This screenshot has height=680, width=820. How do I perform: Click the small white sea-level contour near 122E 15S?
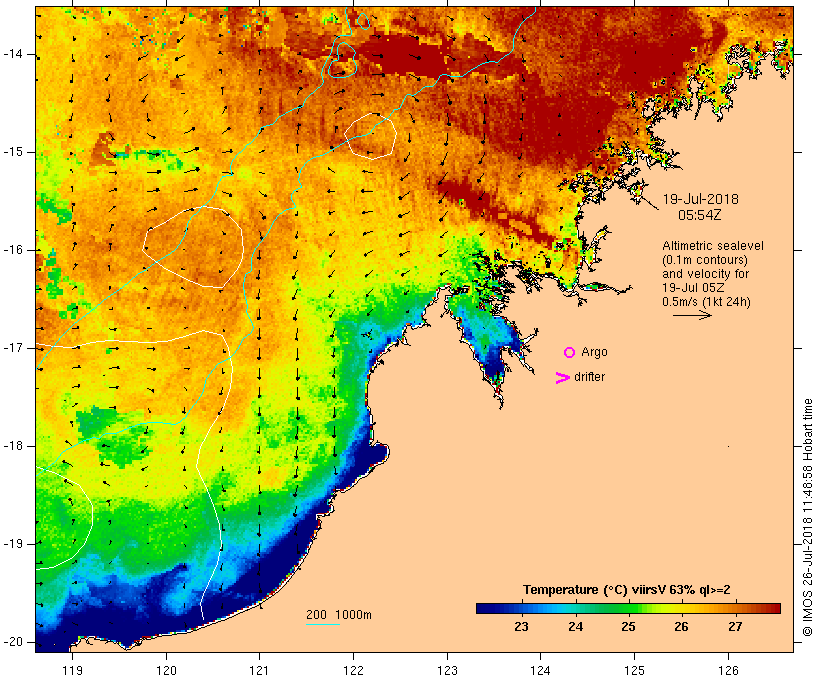coord(370,136)
